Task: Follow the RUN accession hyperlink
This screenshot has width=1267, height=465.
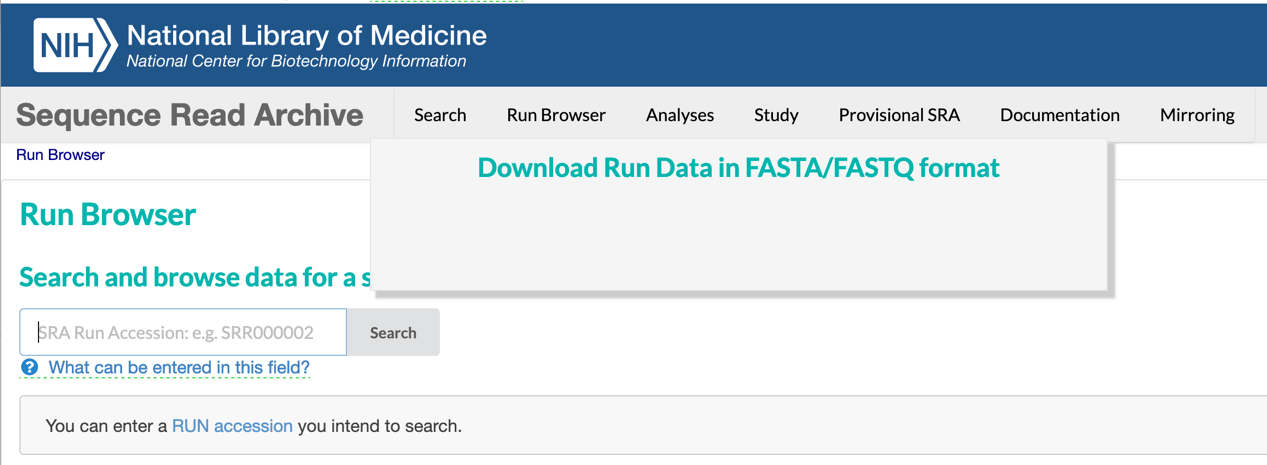Action: 232,426
